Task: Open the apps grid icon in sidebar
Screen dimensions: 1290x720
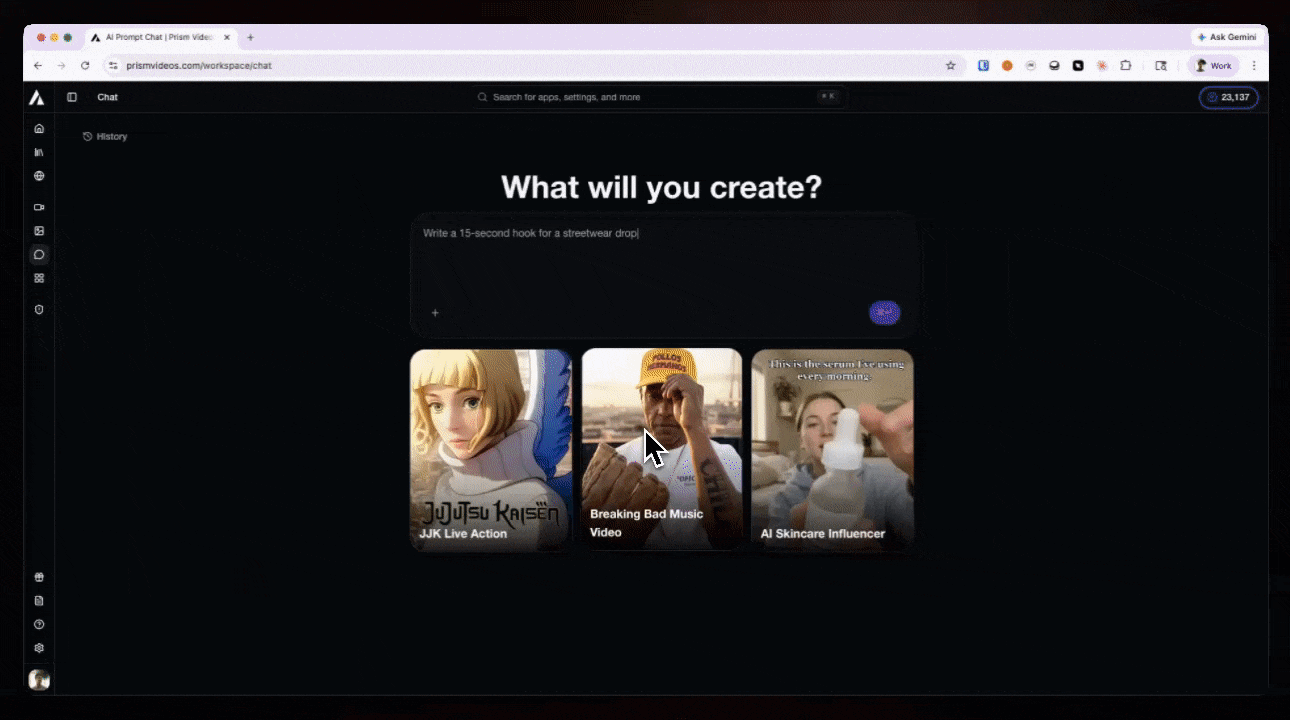Action: (x=39, y=278)
